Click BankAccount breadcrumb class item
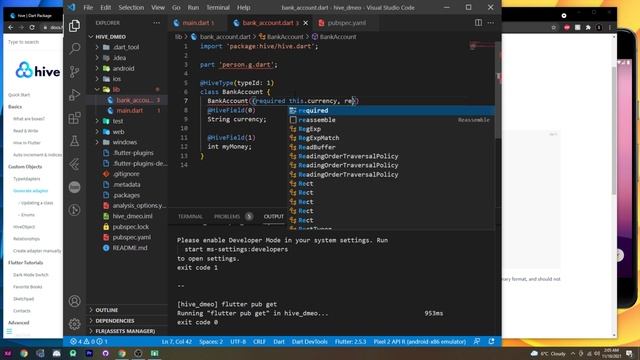Screen dimensions: 640x360 282,37
